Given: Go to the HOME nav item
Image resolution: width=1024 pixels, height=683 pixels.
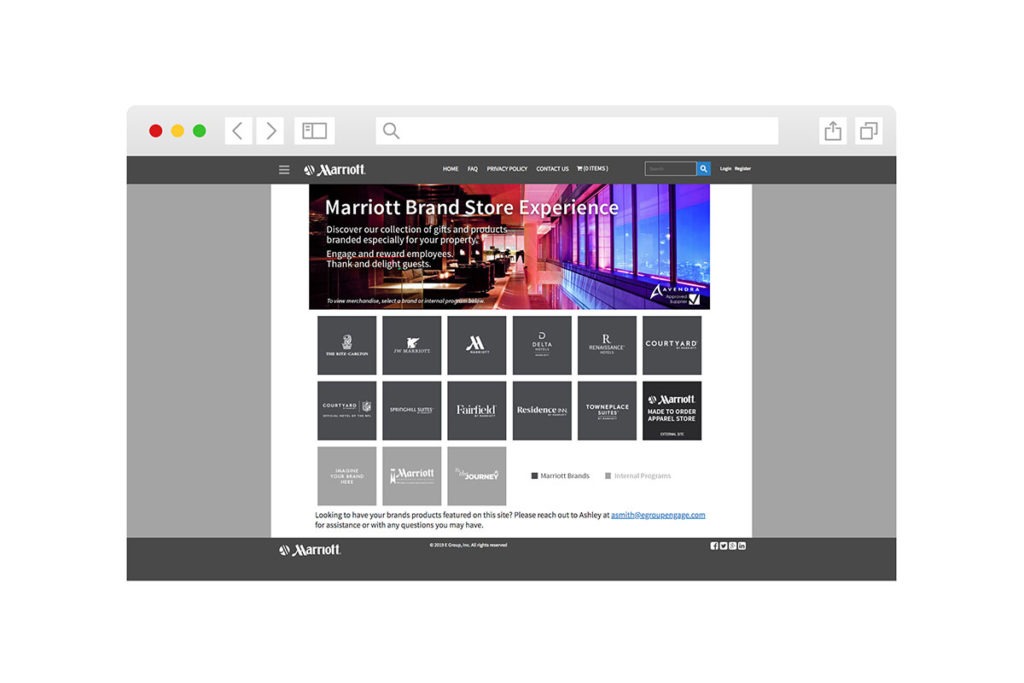Looking at the screenshot, I should point(451,168).
